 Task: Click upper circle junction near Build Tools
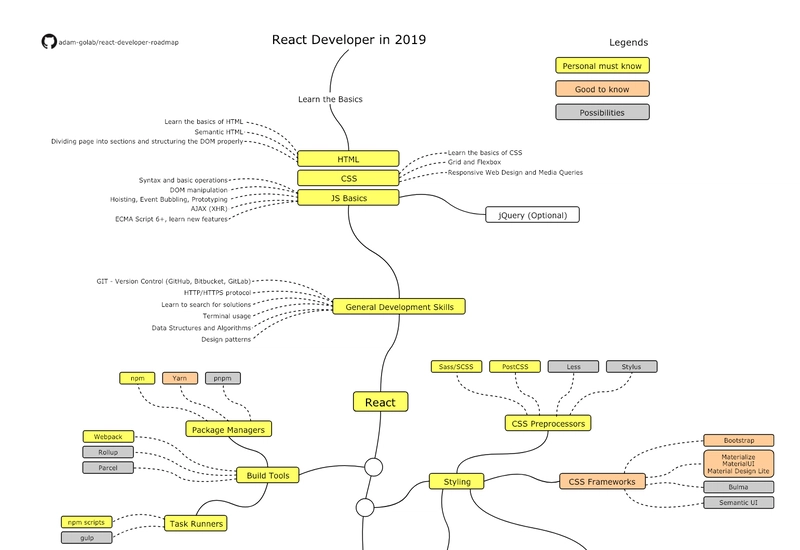point(373,467)
